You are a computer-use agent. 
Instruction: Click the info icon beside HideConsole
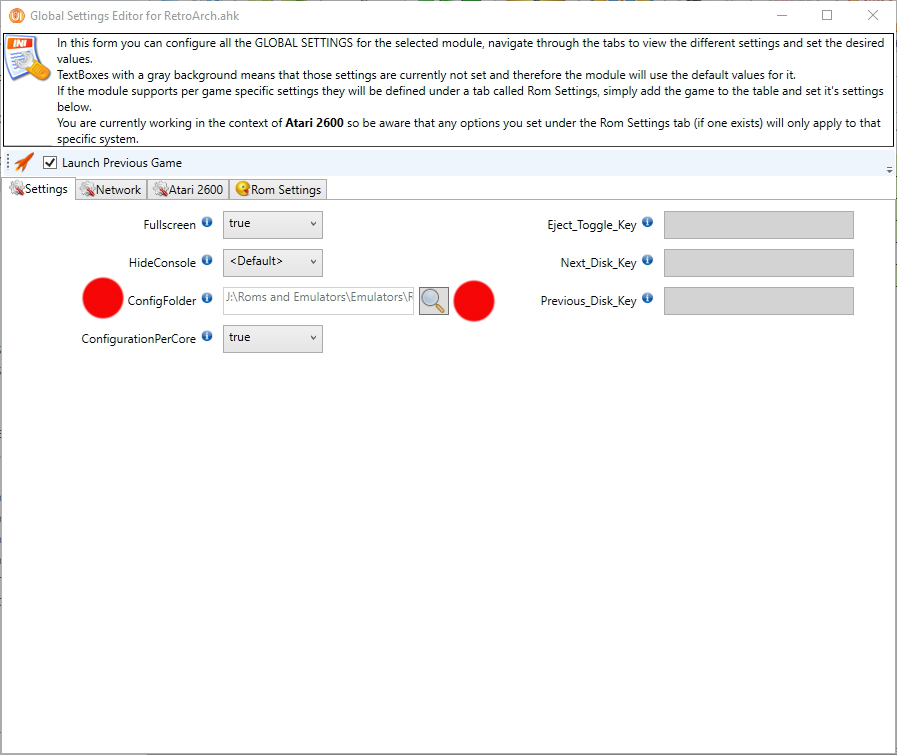[x=207, y=260]
